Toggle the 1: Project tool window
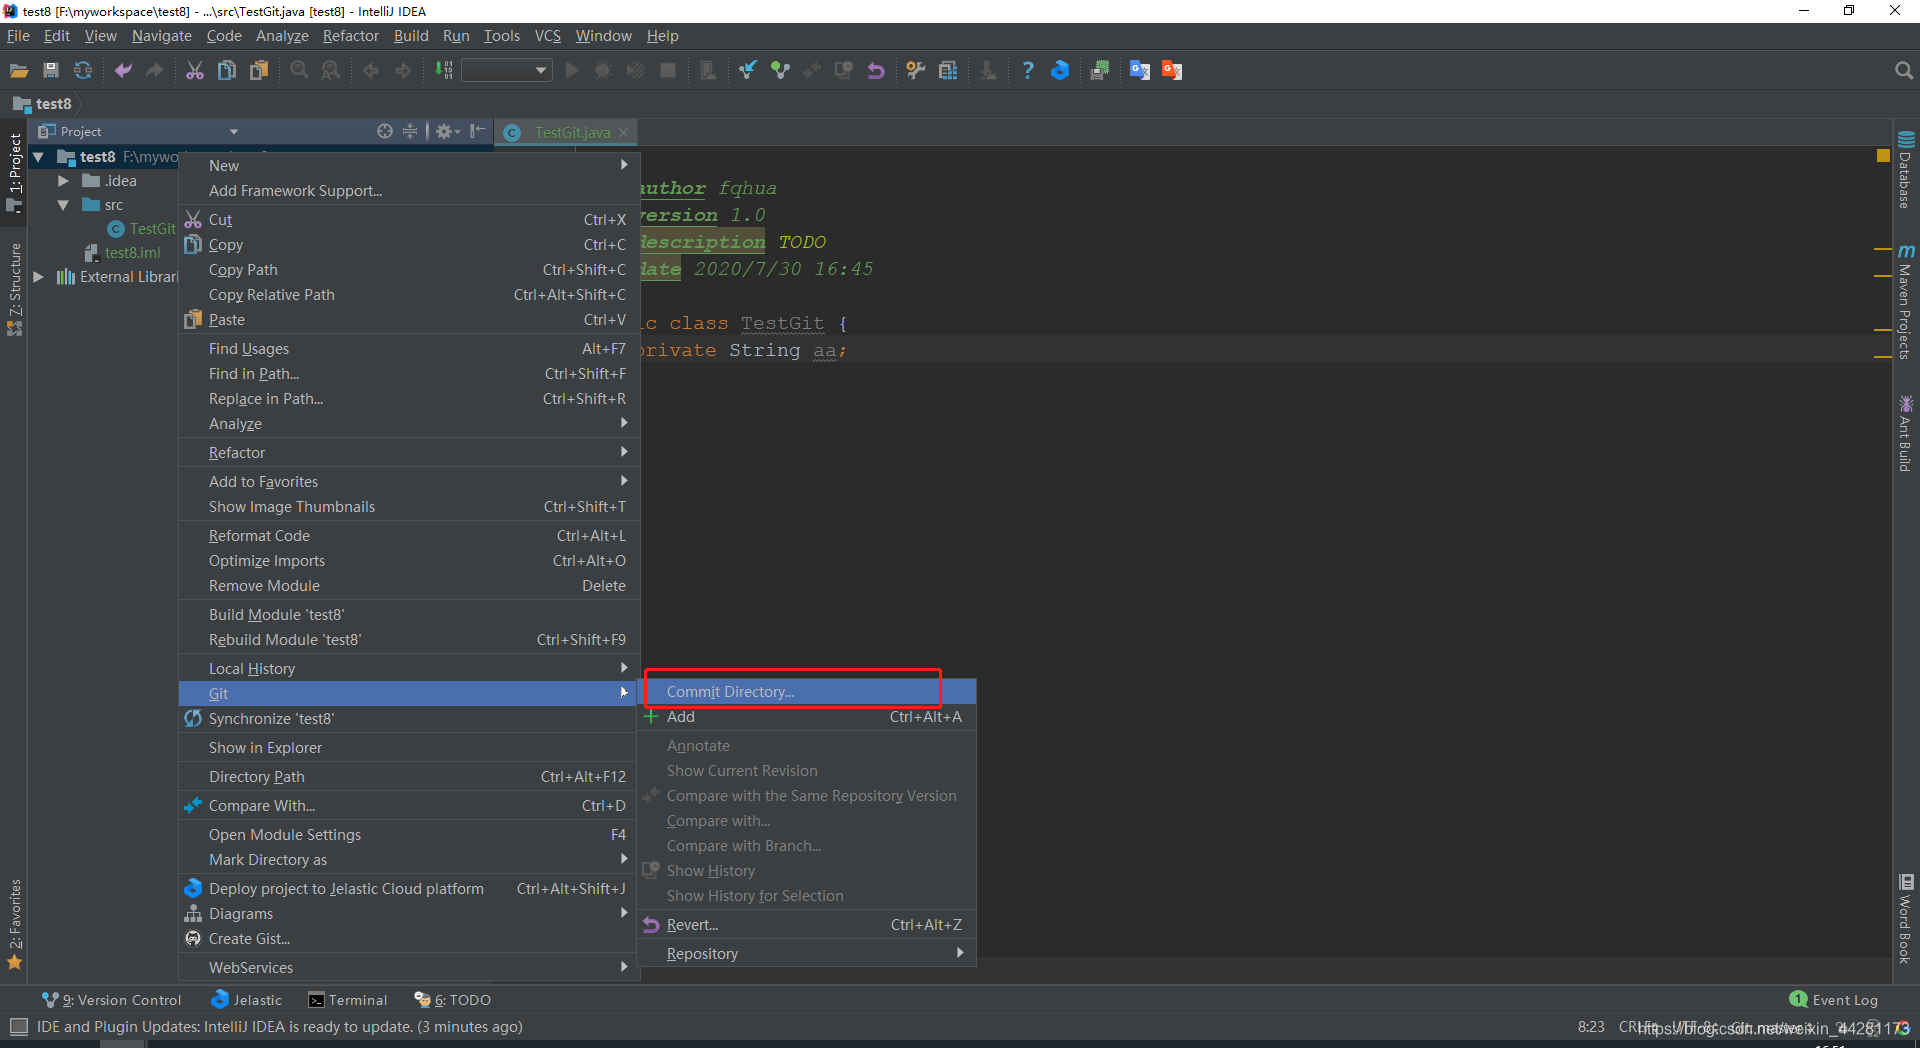Viewport: 1920px width, 1048px height. (14, 173)
